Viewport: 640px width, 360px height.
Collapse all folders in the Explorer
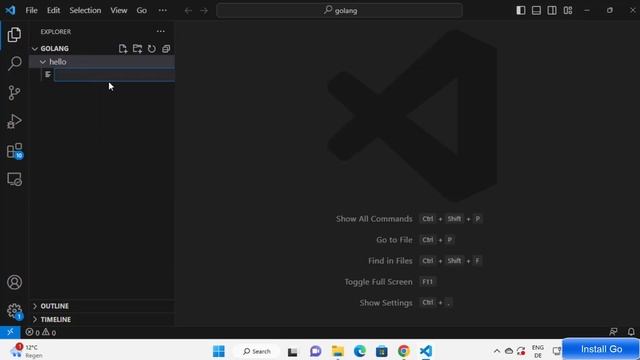166,49
